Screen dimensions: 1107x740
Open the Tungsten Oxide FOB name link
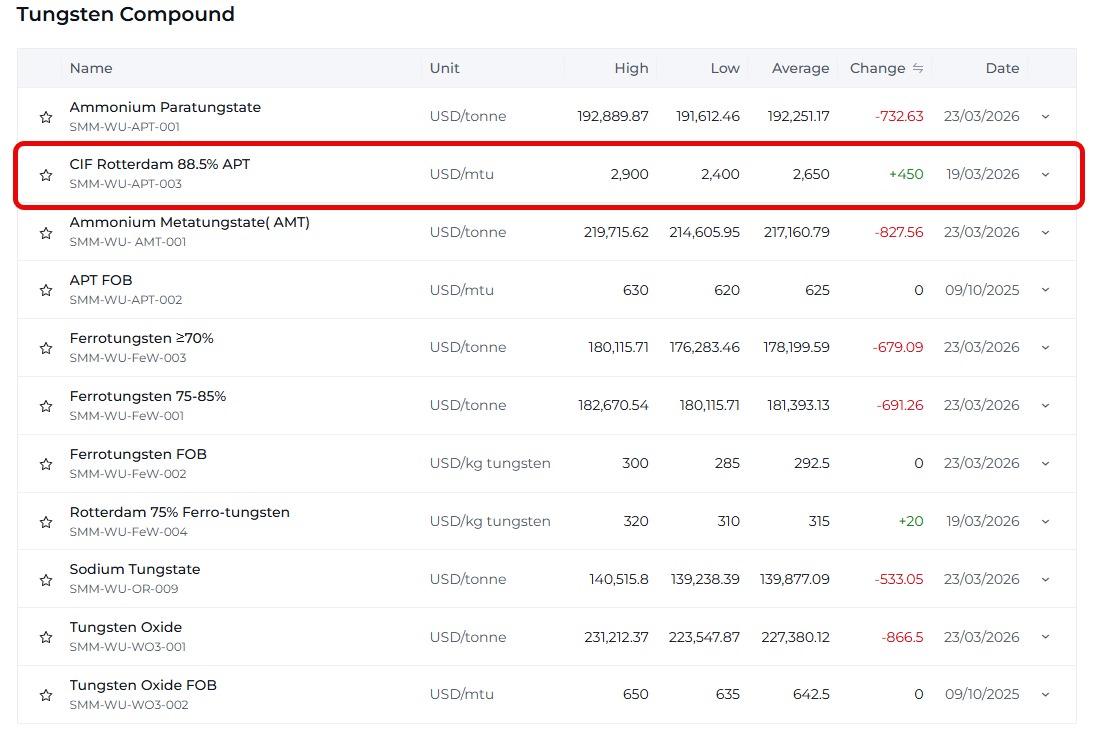pos(143,685)
